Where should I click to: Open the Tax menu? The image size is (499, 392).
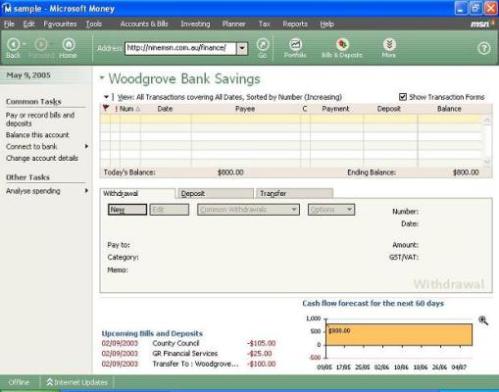(x=264, y=24)
